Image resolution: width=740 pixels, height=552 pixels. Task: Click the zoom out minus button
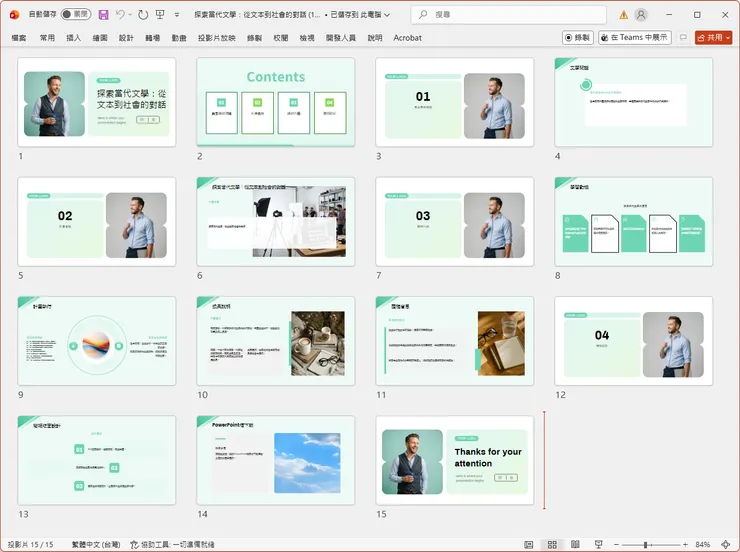(x=616, y=544)
